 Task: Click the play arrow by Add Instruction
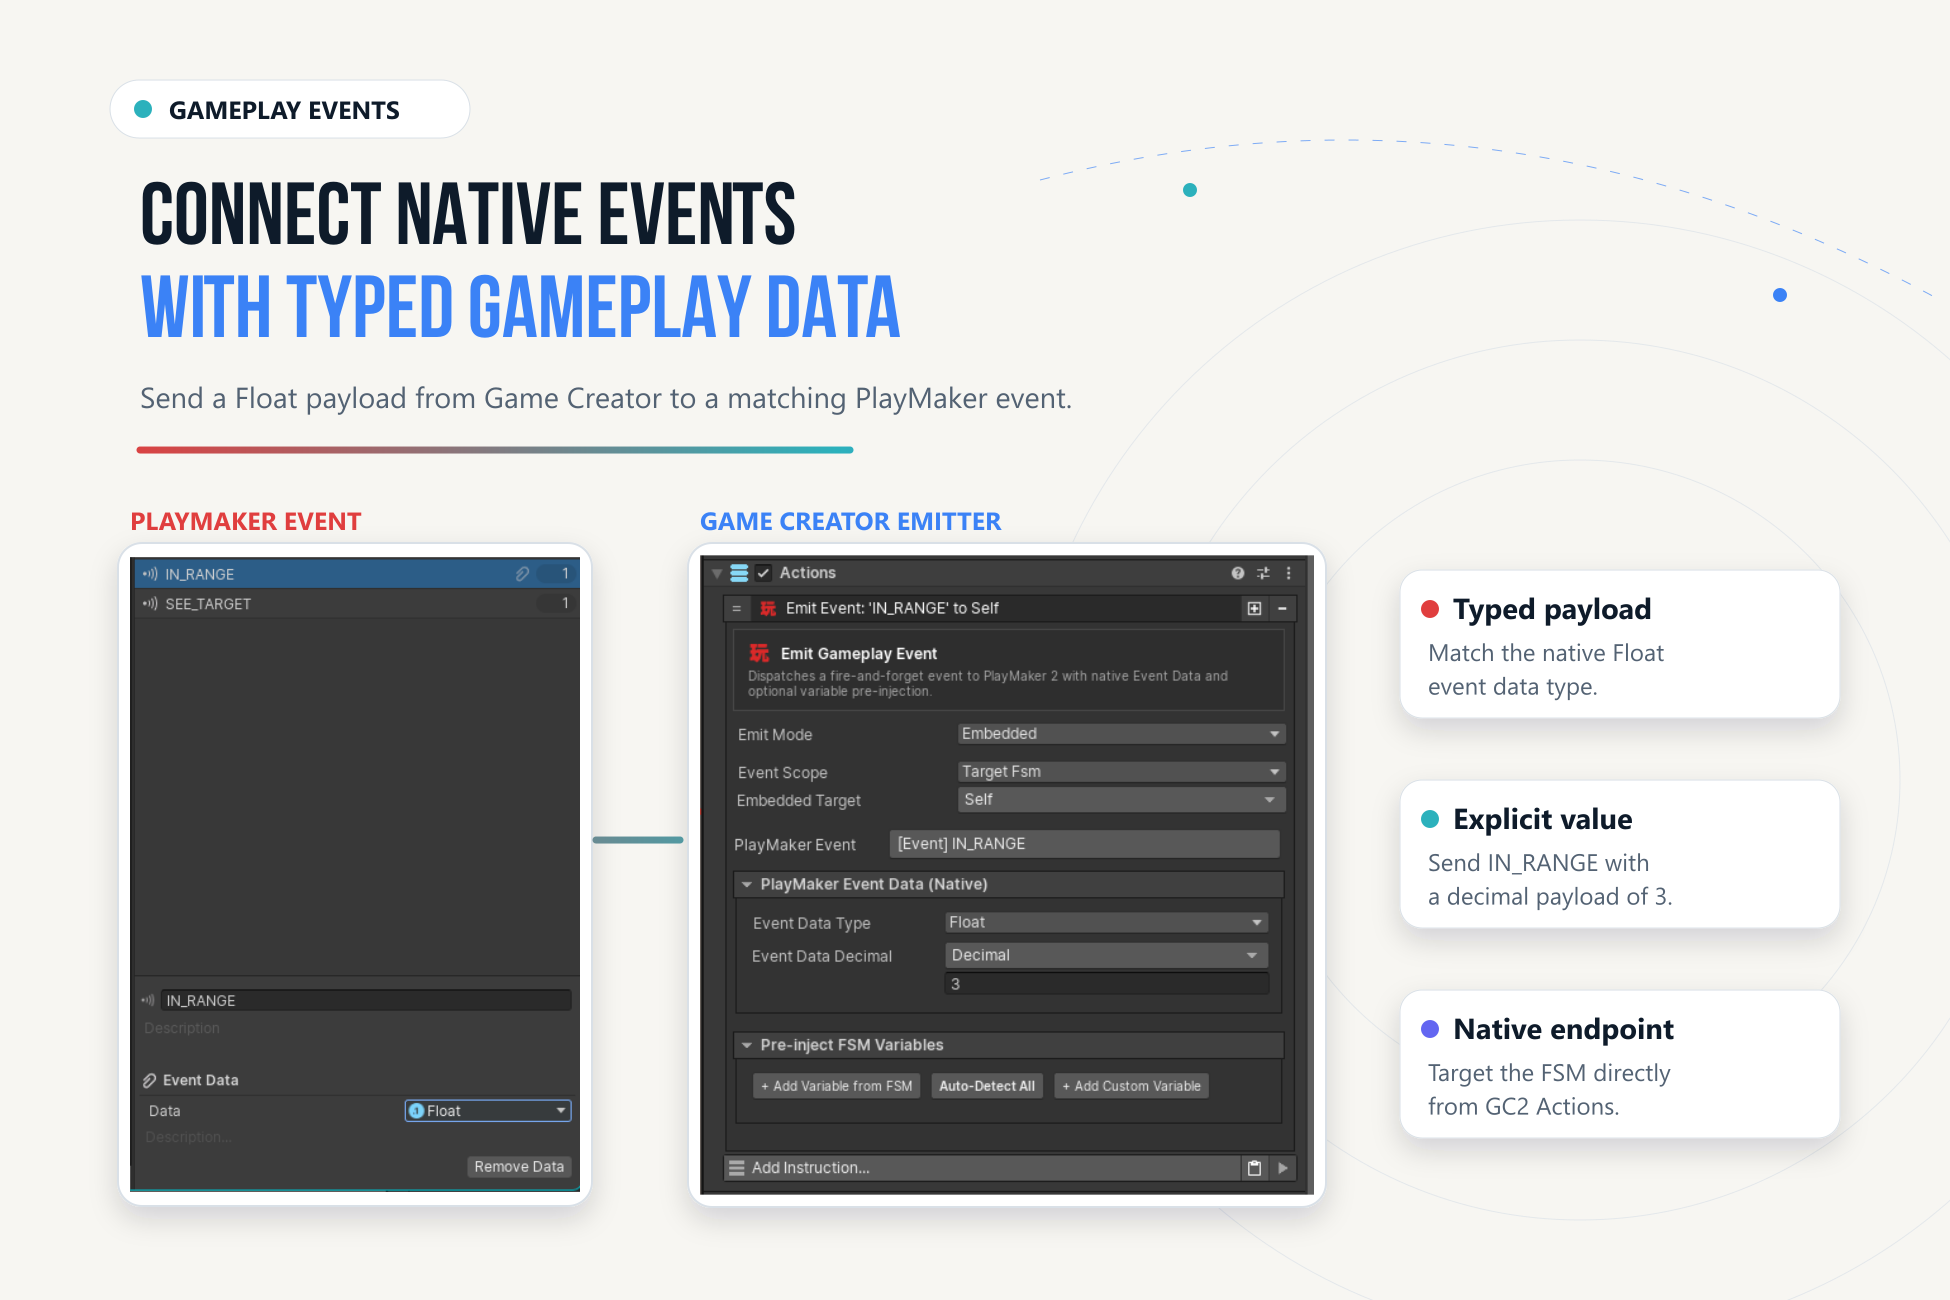click(x=1283, y=1168)
